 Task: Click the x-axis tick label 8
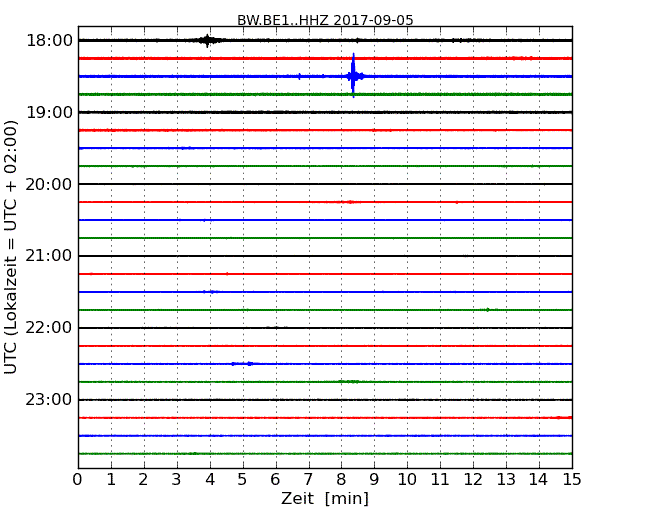pyautogui.click(x=341, y=480)
